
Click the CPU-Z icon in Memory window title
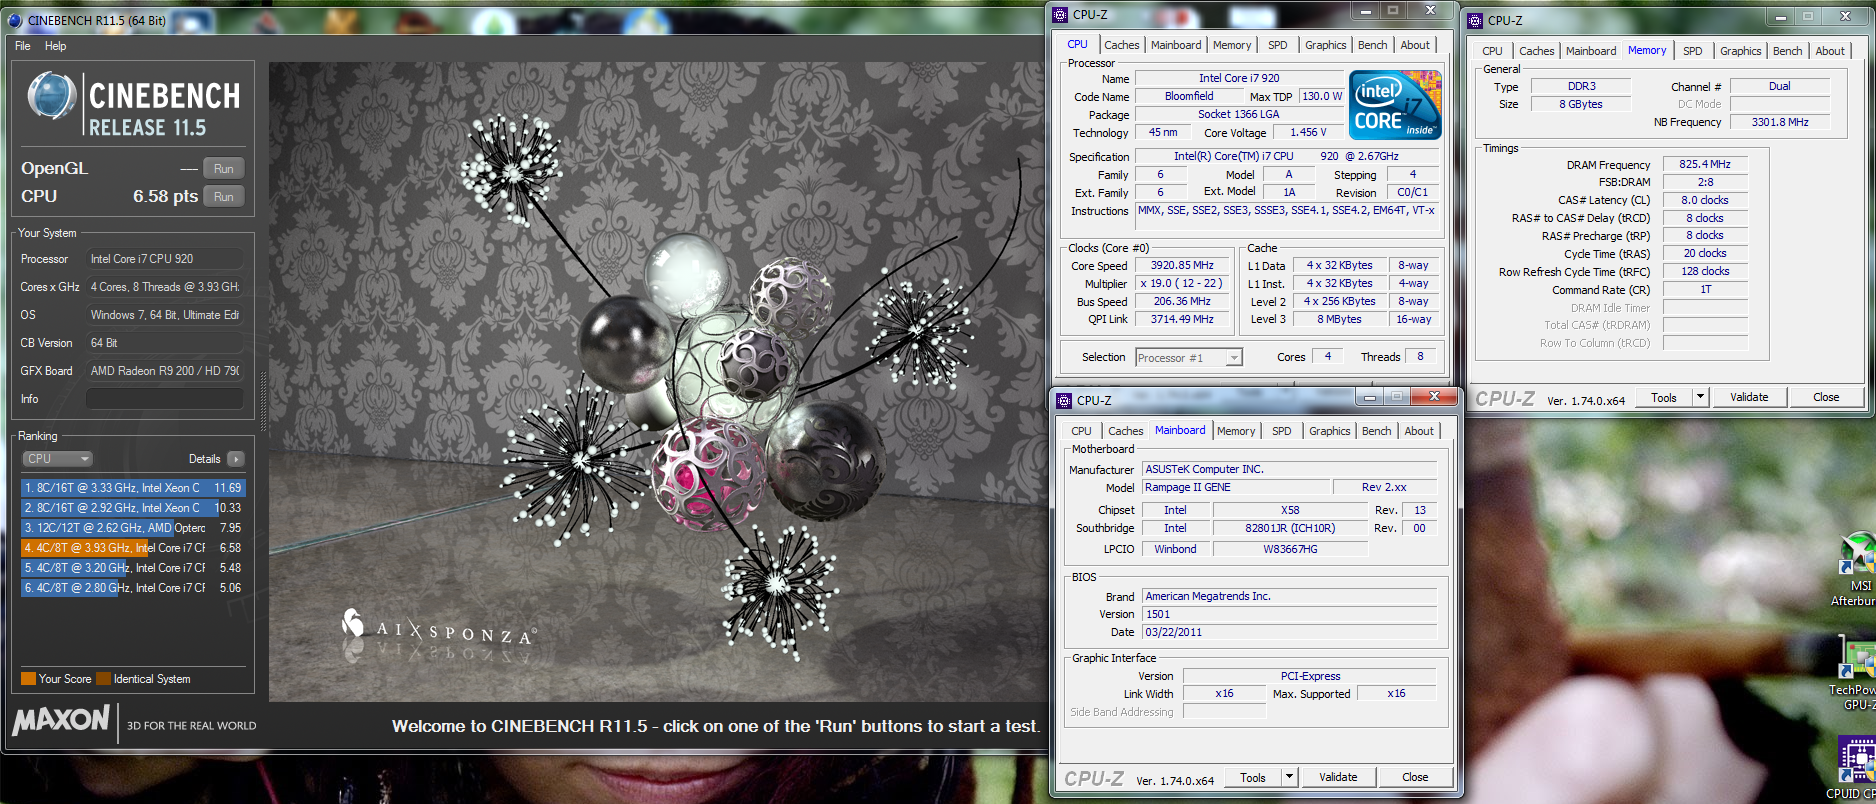tap(1475, 20)
